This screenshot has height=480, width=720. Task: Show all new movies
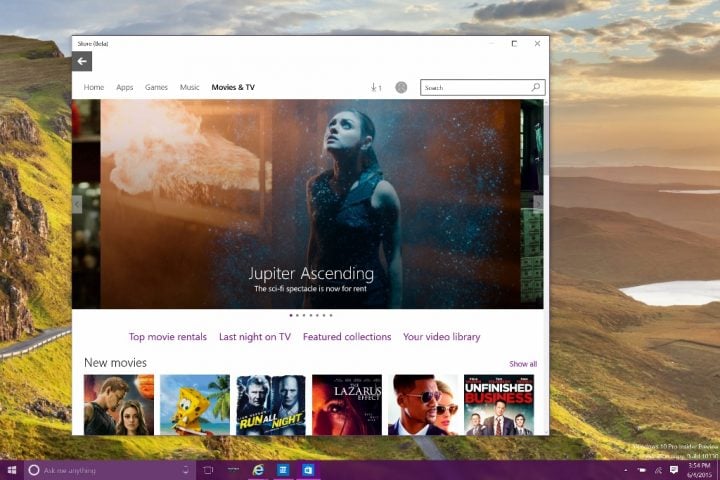[523, 364]
